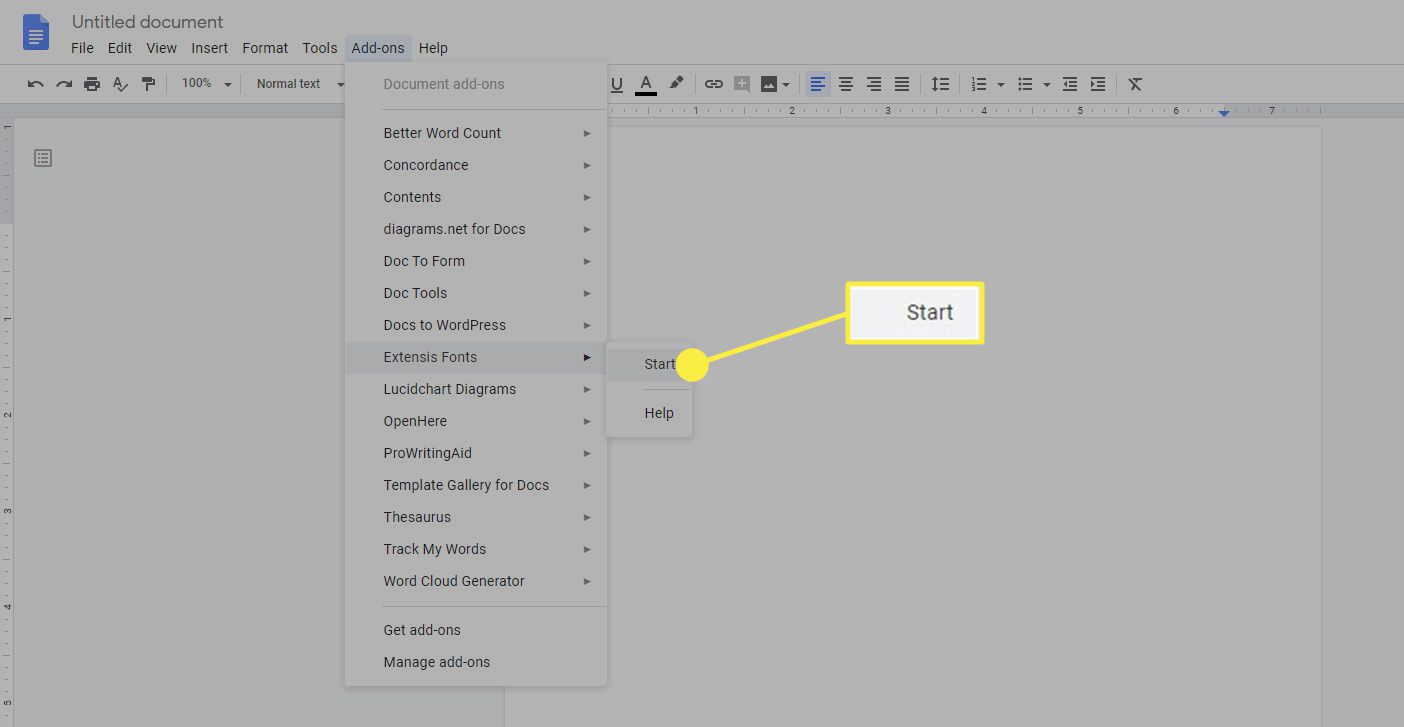Click Start in Extensis Fonts submenu
This screenshot has height=727, width=1404.
pyautogui.click(x=649, y=364)
